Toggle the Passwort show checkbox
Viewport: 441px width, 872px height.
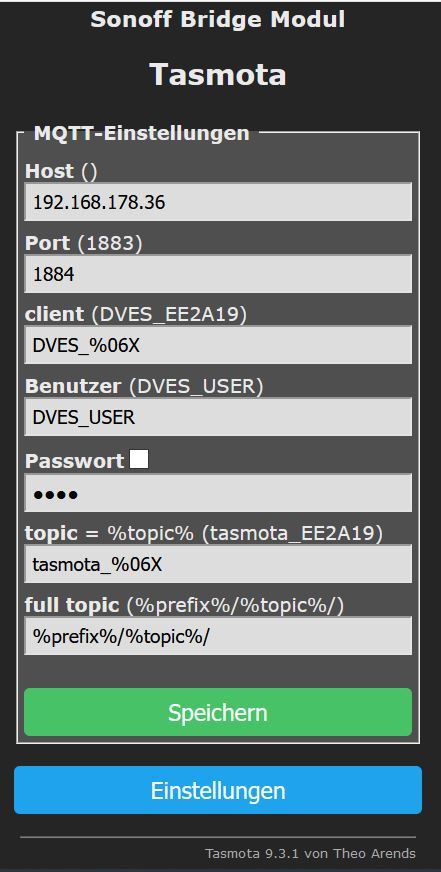pyautogui.click(x=139, y=459)
